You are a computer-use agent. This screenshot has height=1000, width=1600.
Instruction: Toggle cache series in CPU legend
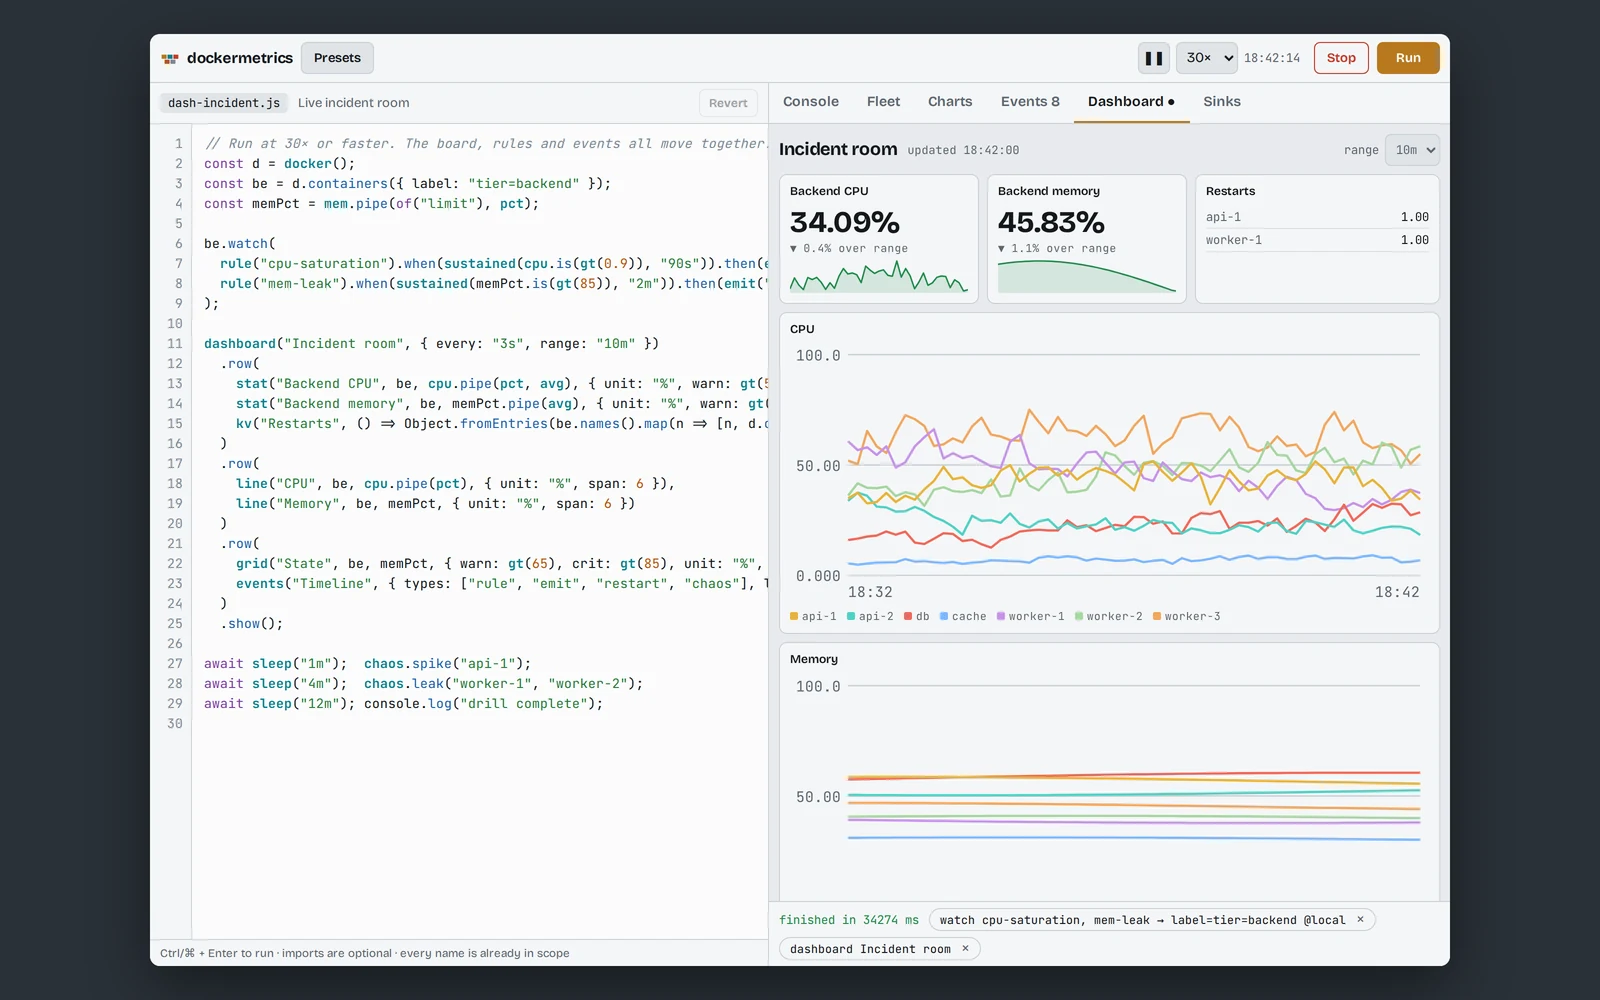[963, 617]
